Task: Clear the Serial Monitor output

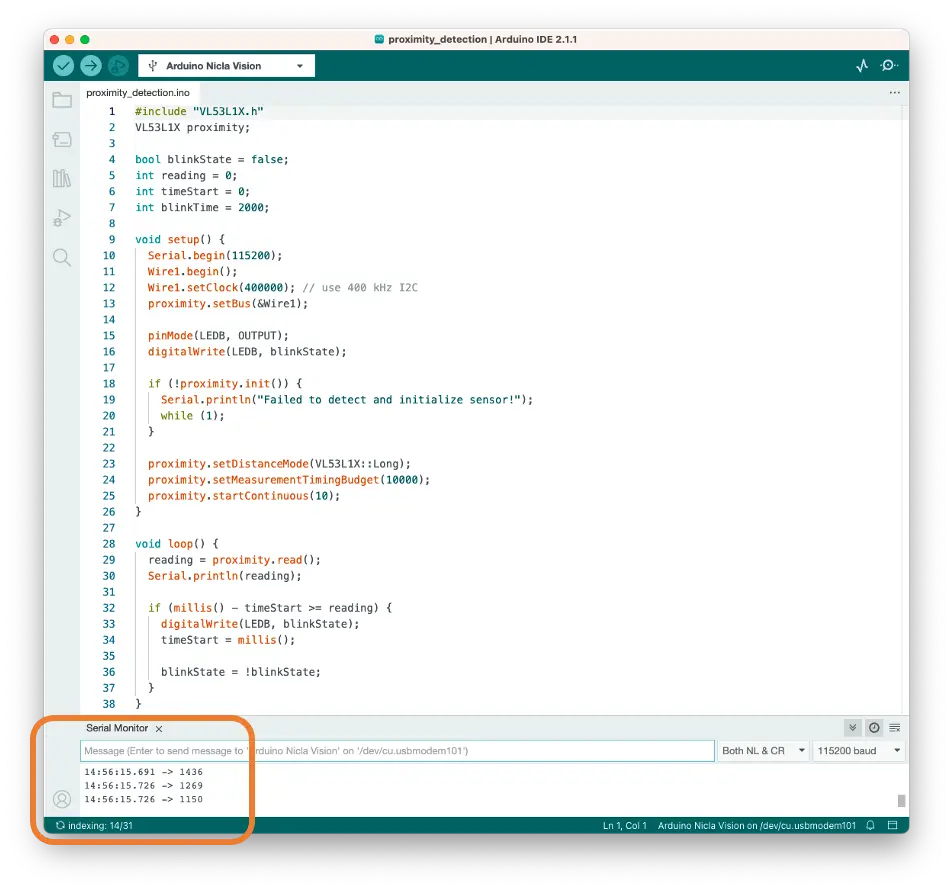Action: click(x=894, y=728)
